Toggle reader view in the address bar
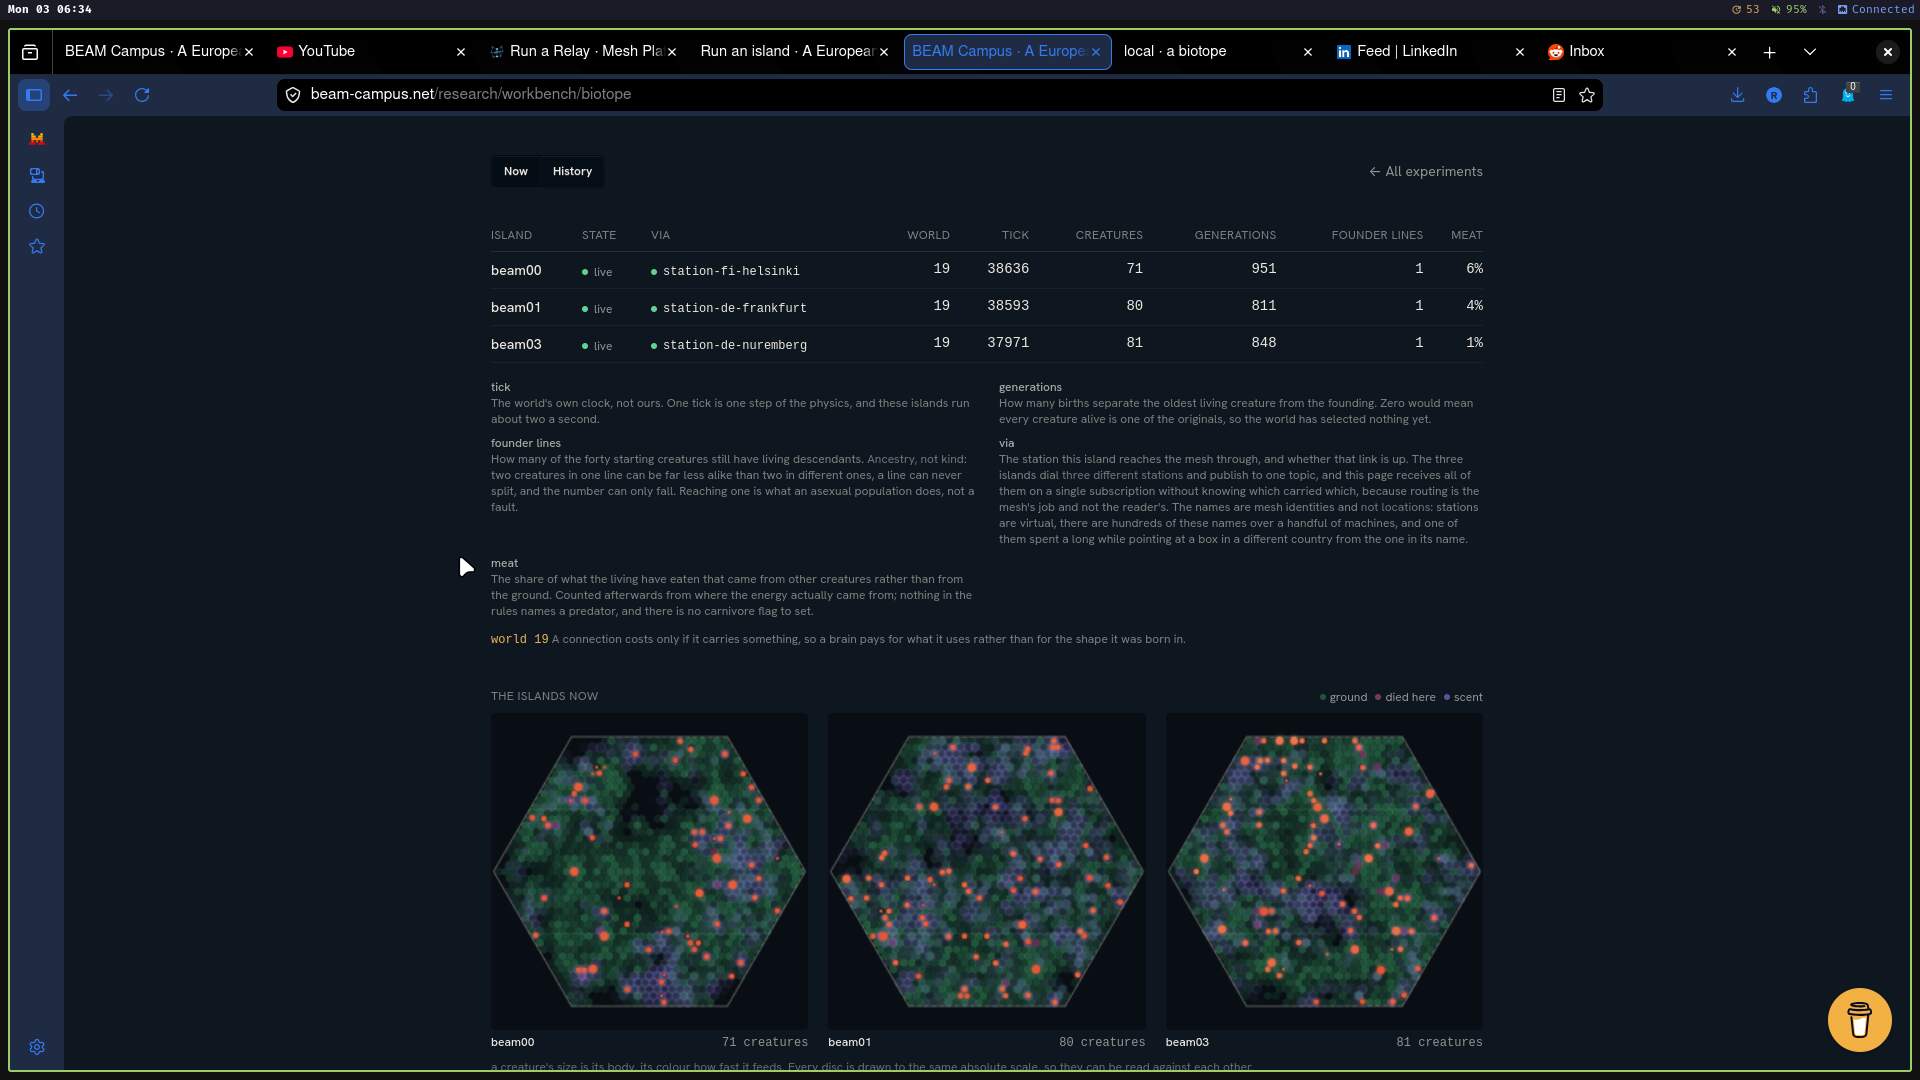Image resolution: width=1920 pixels, height=1080 pixels. coord(1558,95)
